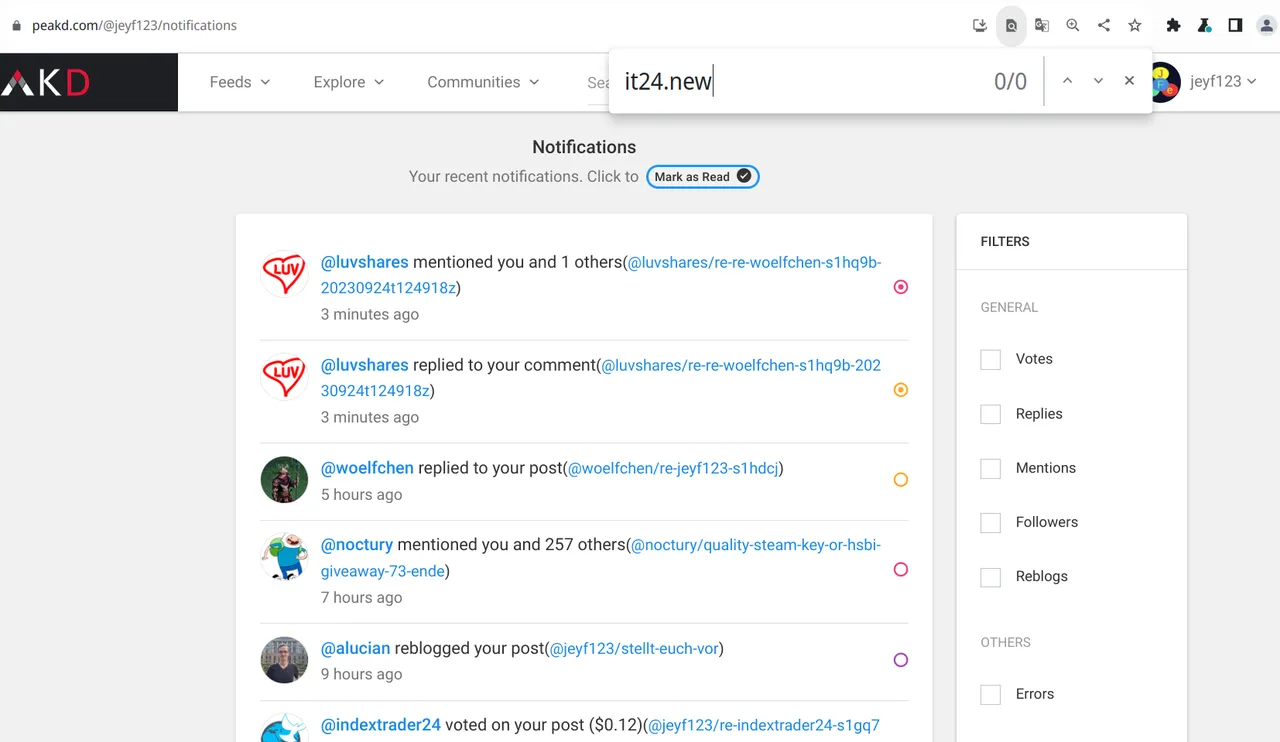The height and width of the screenshot is (742, 1280).
Task: Click the page URL in the address bar
Action: click(135, 26)
